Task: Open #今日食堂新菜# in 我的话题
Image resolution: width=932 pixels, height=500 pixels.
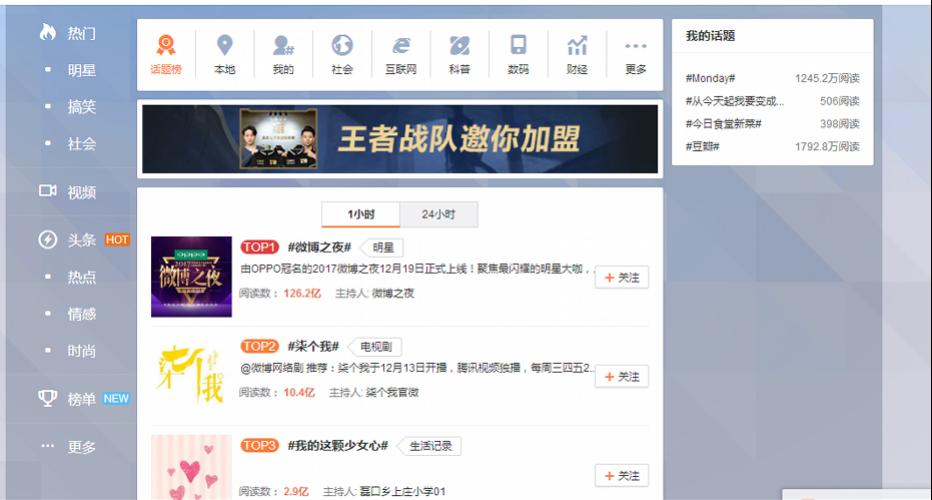Action: click(723, 124)
